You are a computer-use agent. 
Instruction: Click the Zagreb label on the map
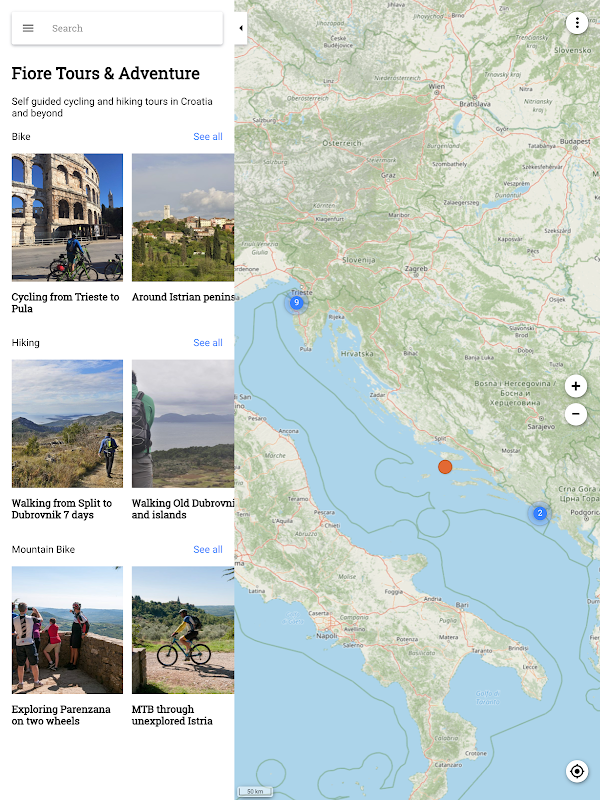point(416,268)
